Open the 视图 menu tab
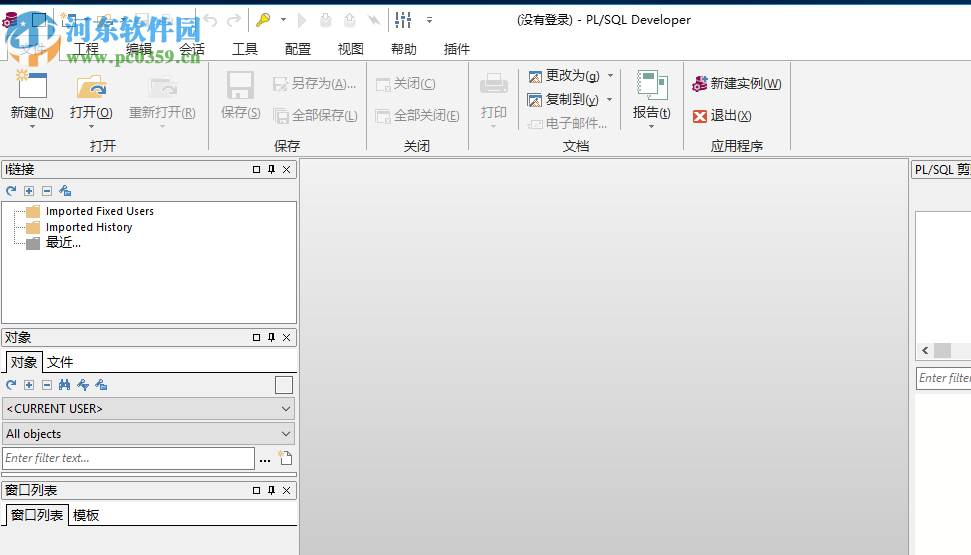Image resolution: width=971 pixels, height=555 pixels. pos(351,49)
